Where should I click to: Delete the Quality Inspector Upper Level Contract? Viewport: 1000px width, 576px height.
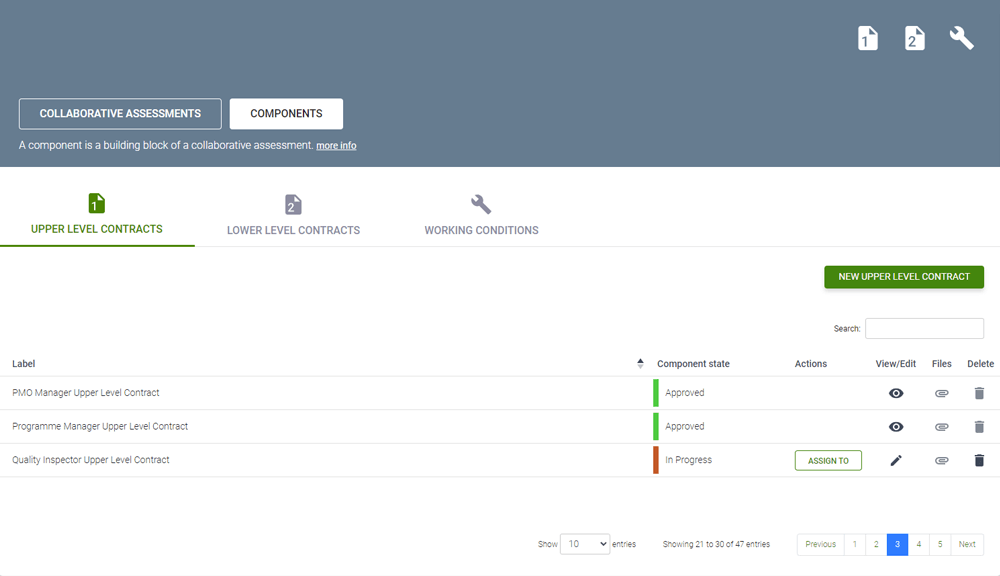click(979, 460)
